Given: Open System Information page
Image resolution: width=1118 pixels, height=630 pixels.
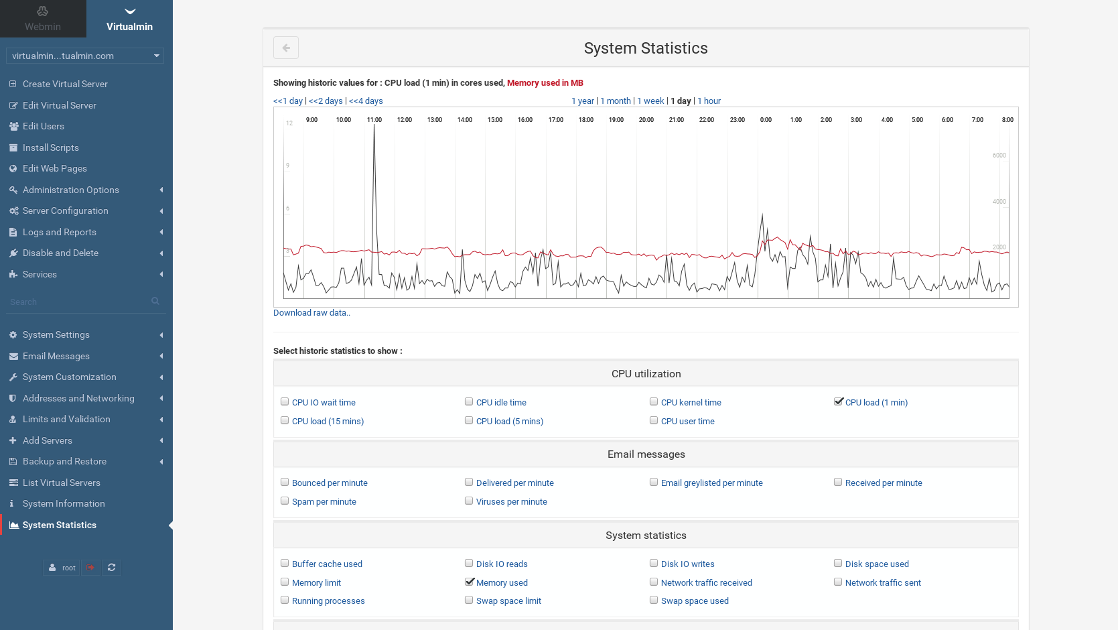Looking at the screenshot, I should pyautogui.click(x=63, y=504).
